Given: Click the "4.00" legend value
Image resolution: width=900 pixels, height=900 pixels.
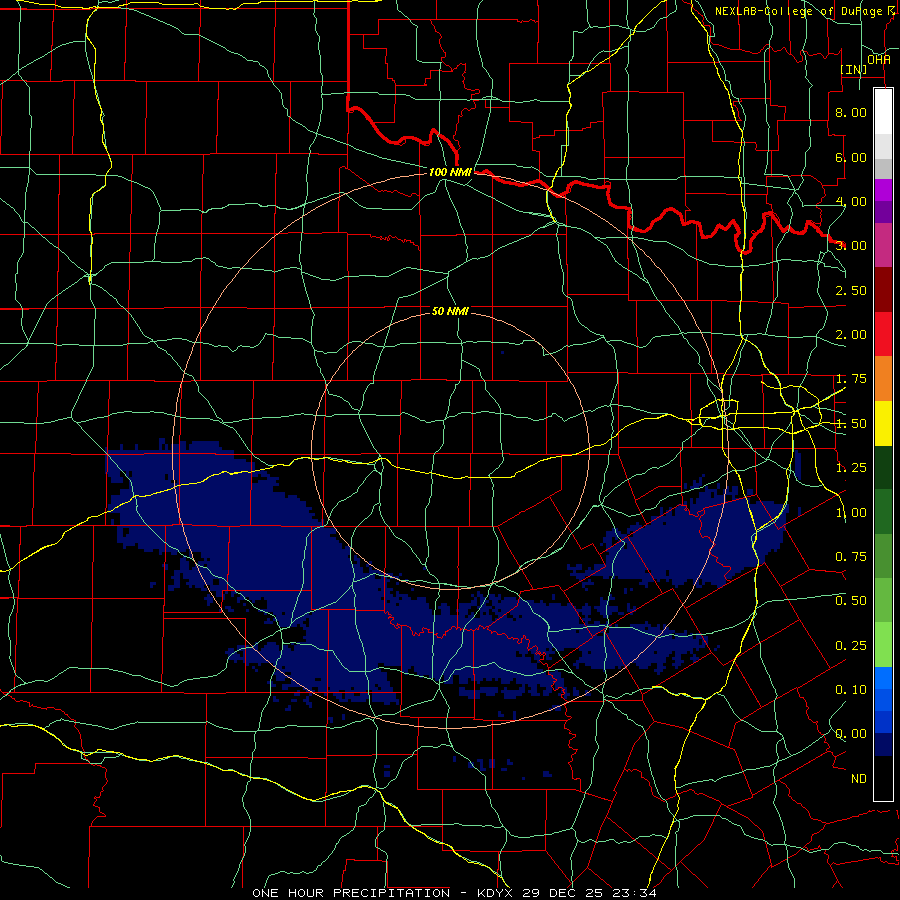Looking at the screenshot, I should point(851,201).
